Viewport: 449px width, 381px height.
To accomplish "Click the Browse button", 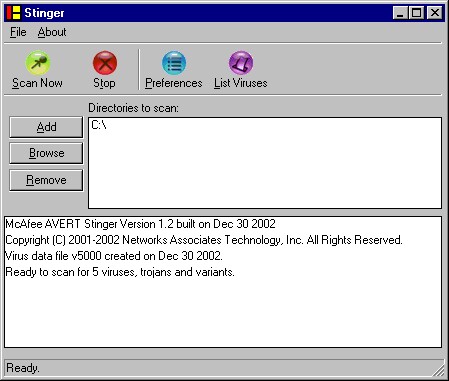I will coord(46,153).
